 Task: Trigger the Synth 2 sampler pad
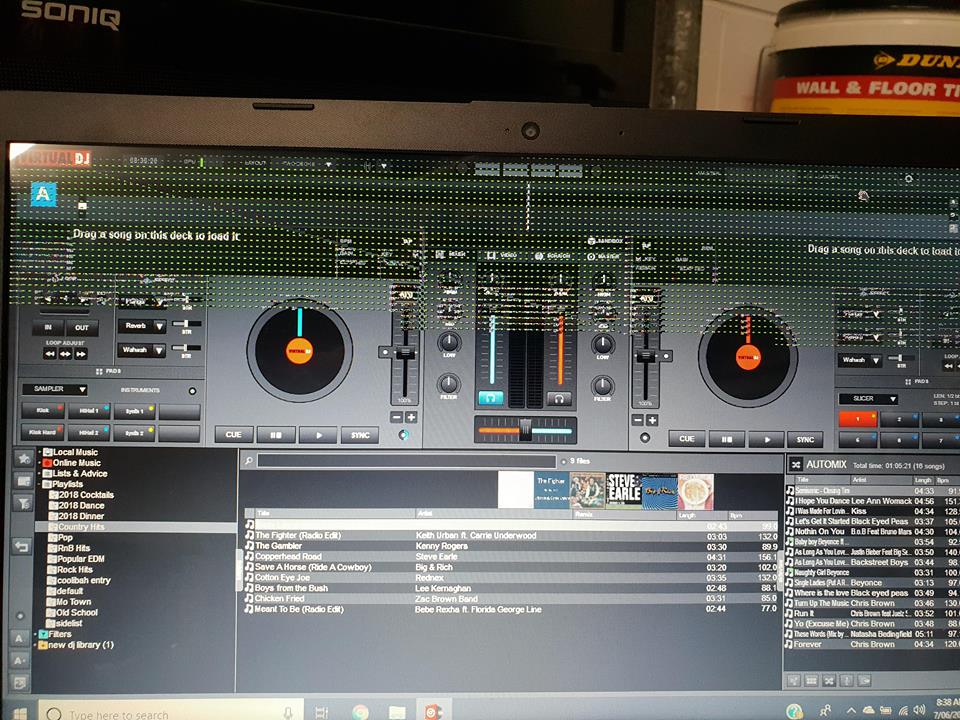[135, 433]
